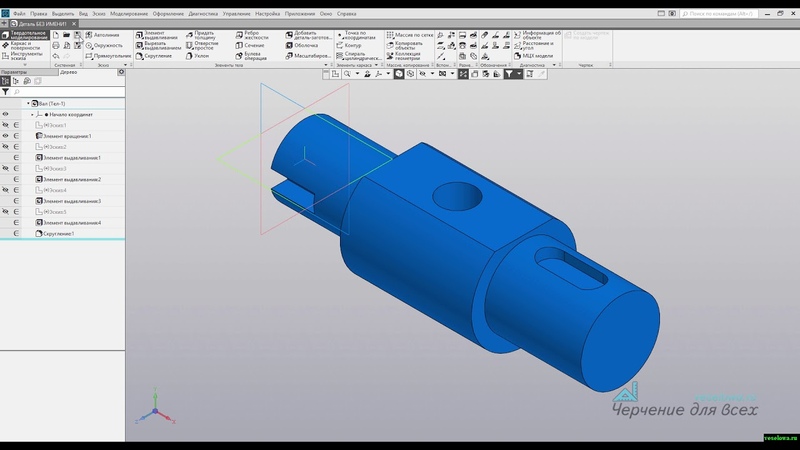Choose Элемент выдавливания command

click(x=157, y=35)
